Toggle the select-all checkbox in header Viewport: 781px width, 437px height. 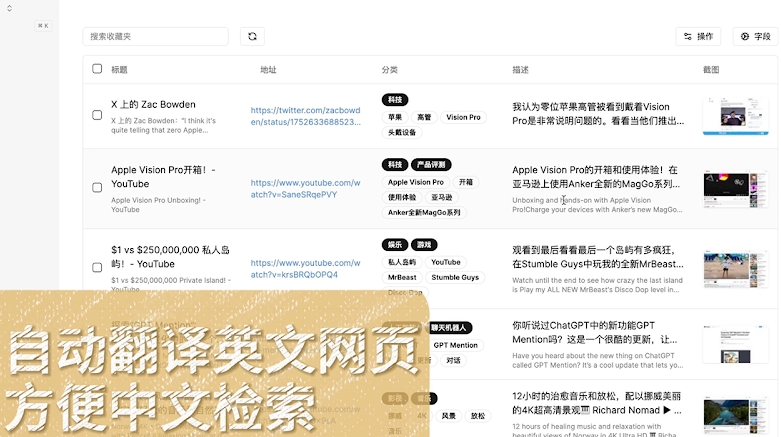(97, 69)
